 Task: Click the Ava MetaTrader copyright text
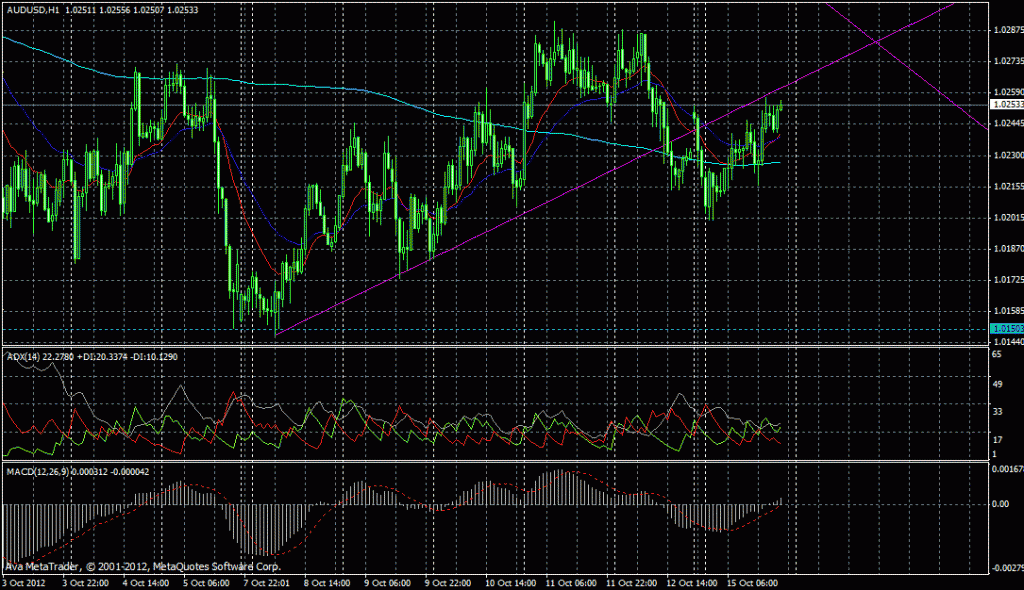point(115,565)
